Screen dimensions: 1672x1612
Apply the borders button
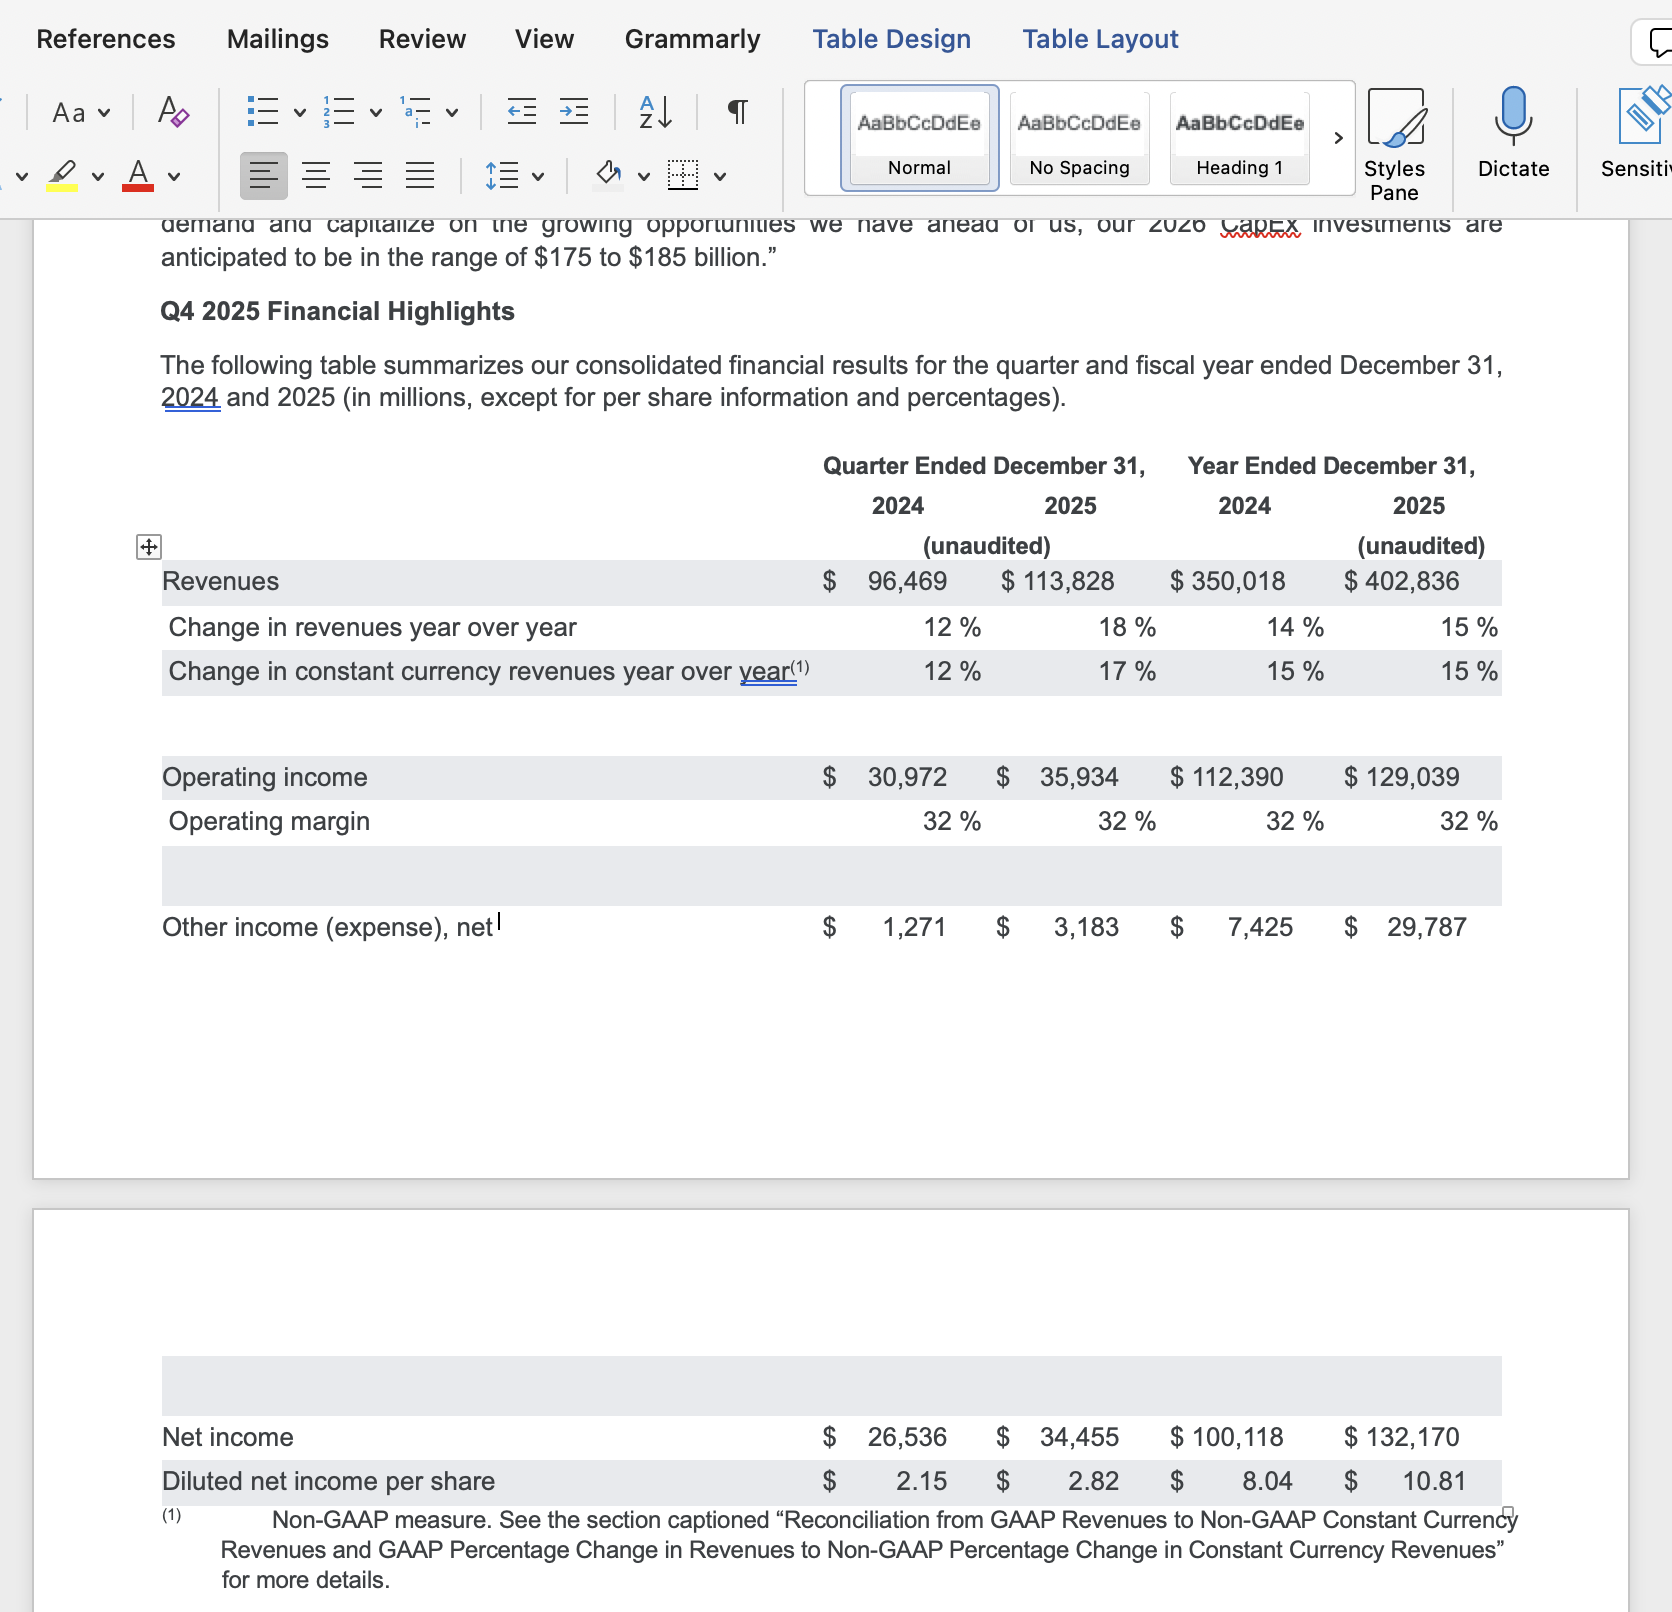pyautogui.click(x=683, y=175)
